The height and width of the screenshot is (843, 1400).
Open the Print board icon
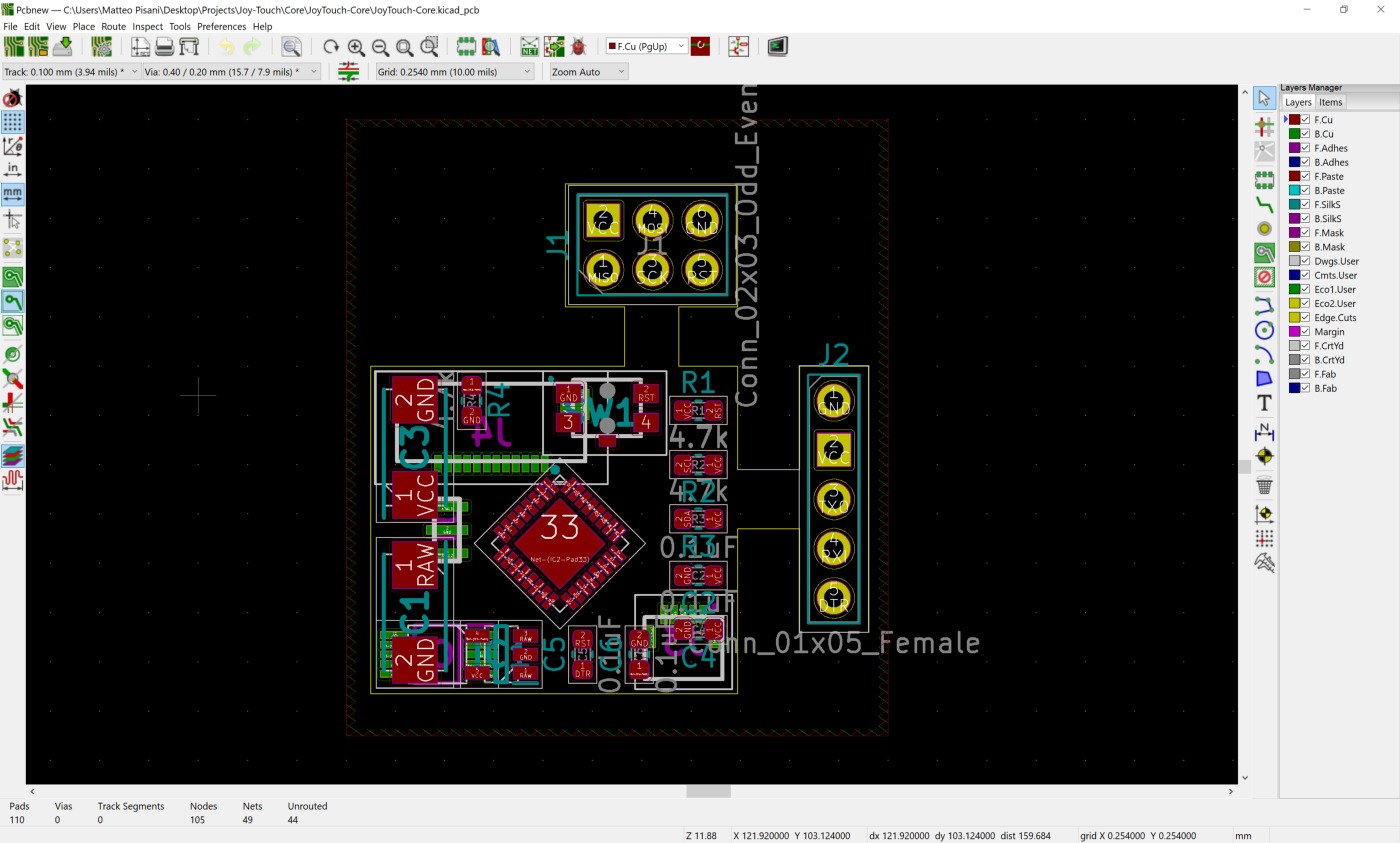[165, 47]
